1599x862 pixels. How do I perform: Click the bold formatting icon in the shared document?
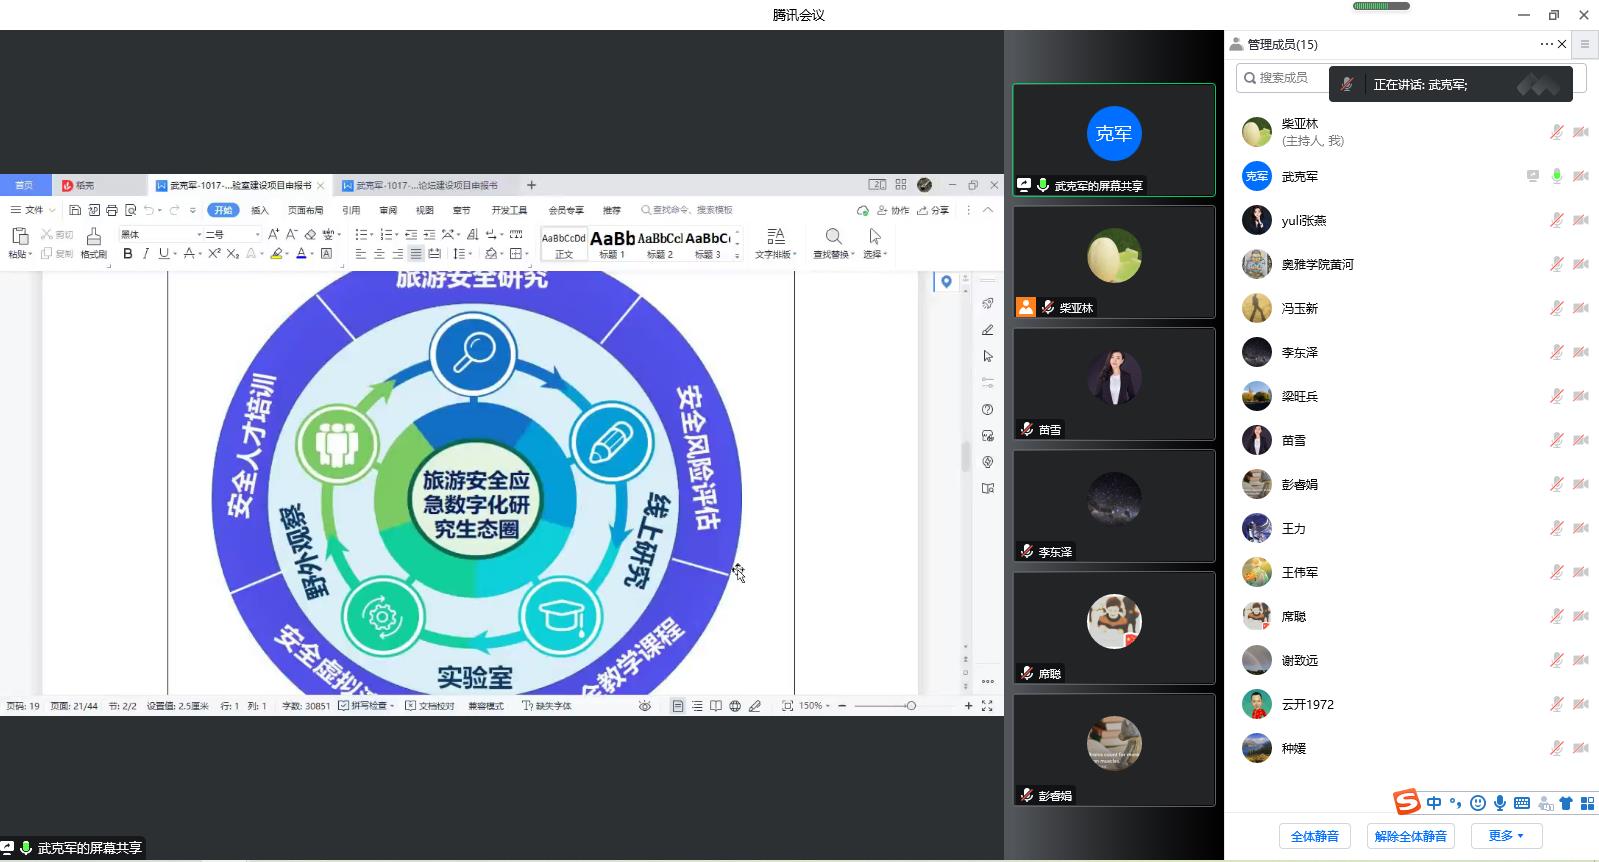tap(128, 254)
